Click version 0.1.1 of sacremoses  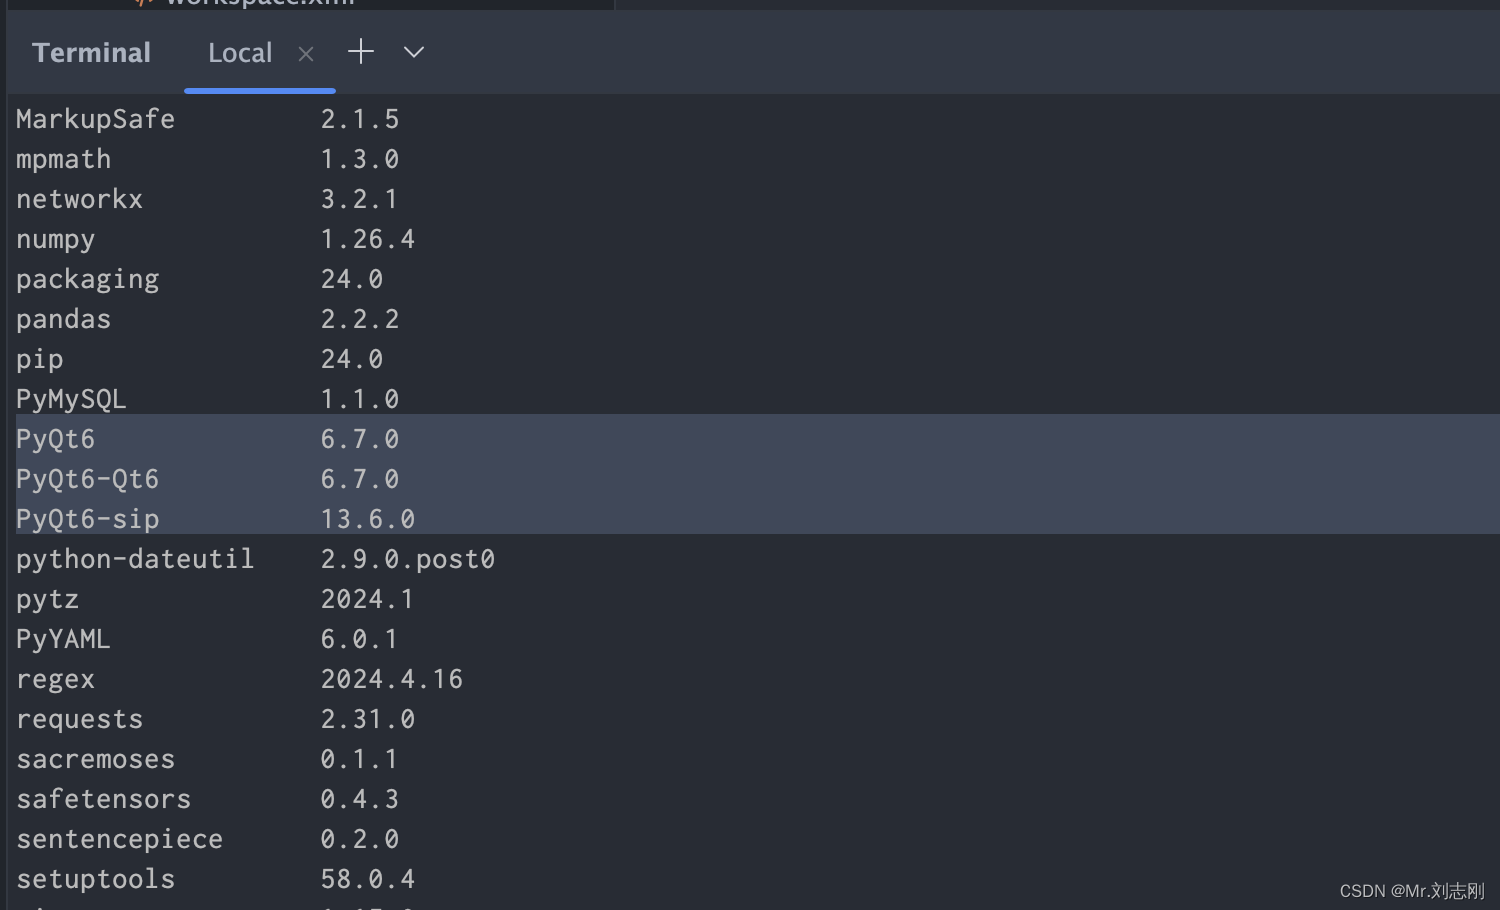pyautogui.click(x=360, y=759)
